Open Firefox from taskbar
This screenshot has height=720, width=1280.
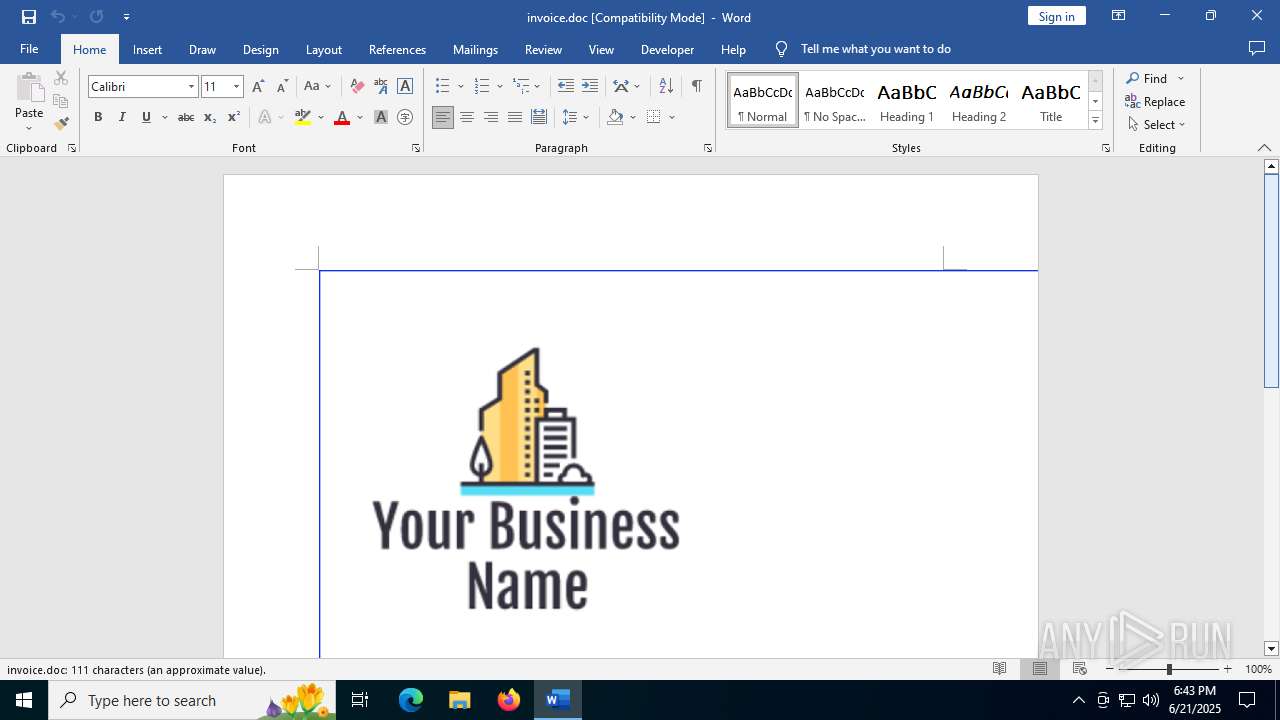click(509, 700)
